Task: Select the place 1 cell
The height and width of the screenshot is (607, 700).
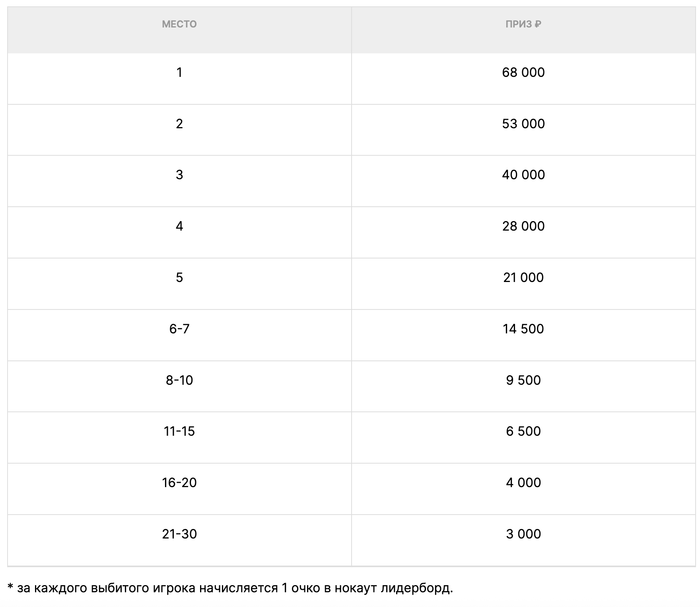Action: pyautogui.click(x=179, y=73)
